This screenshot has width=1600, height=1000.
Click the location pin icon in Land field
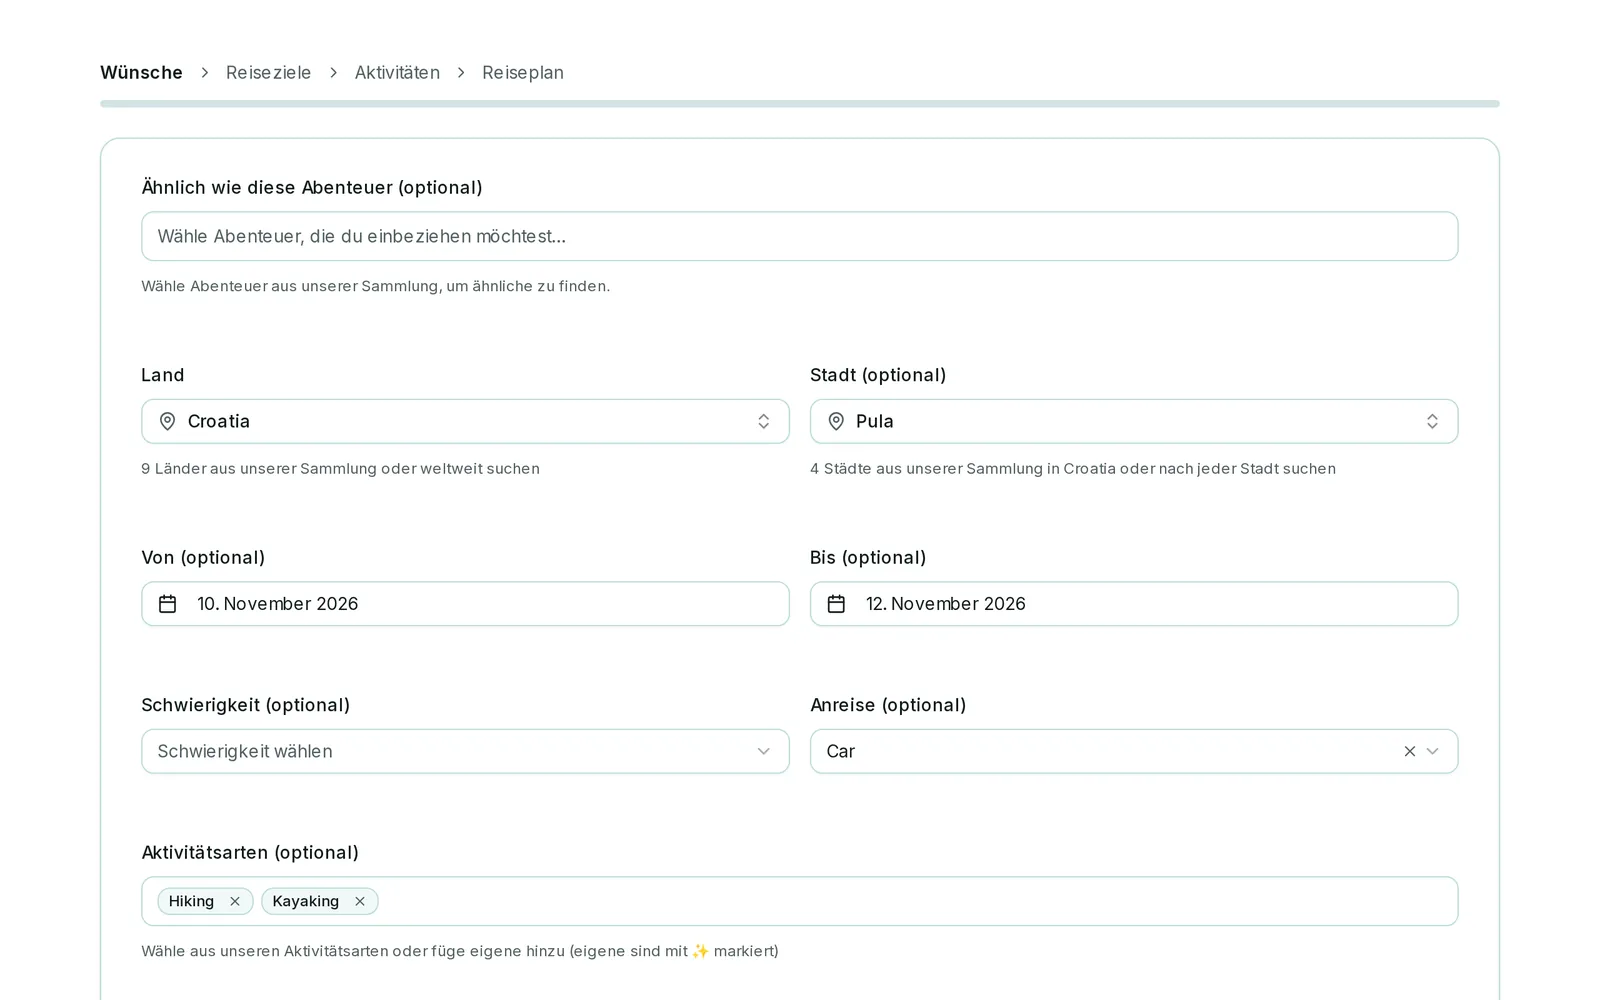(168, 422)
